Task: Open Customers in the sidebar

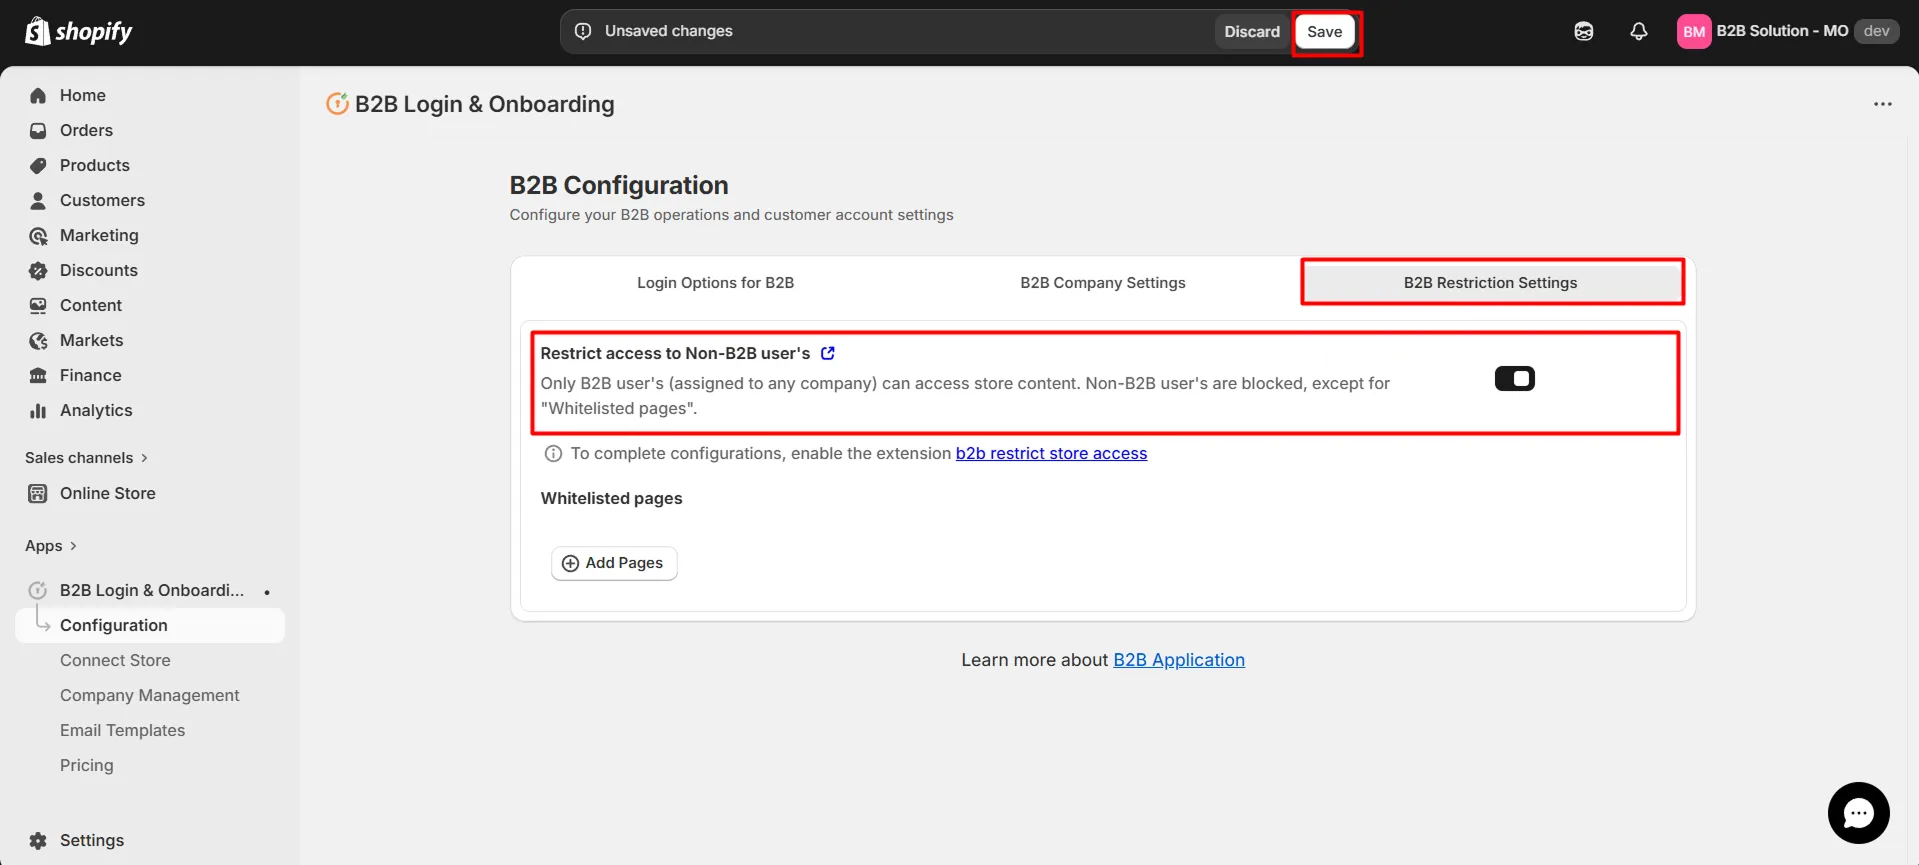Action: pyautogui.click(x=102, y=200)
